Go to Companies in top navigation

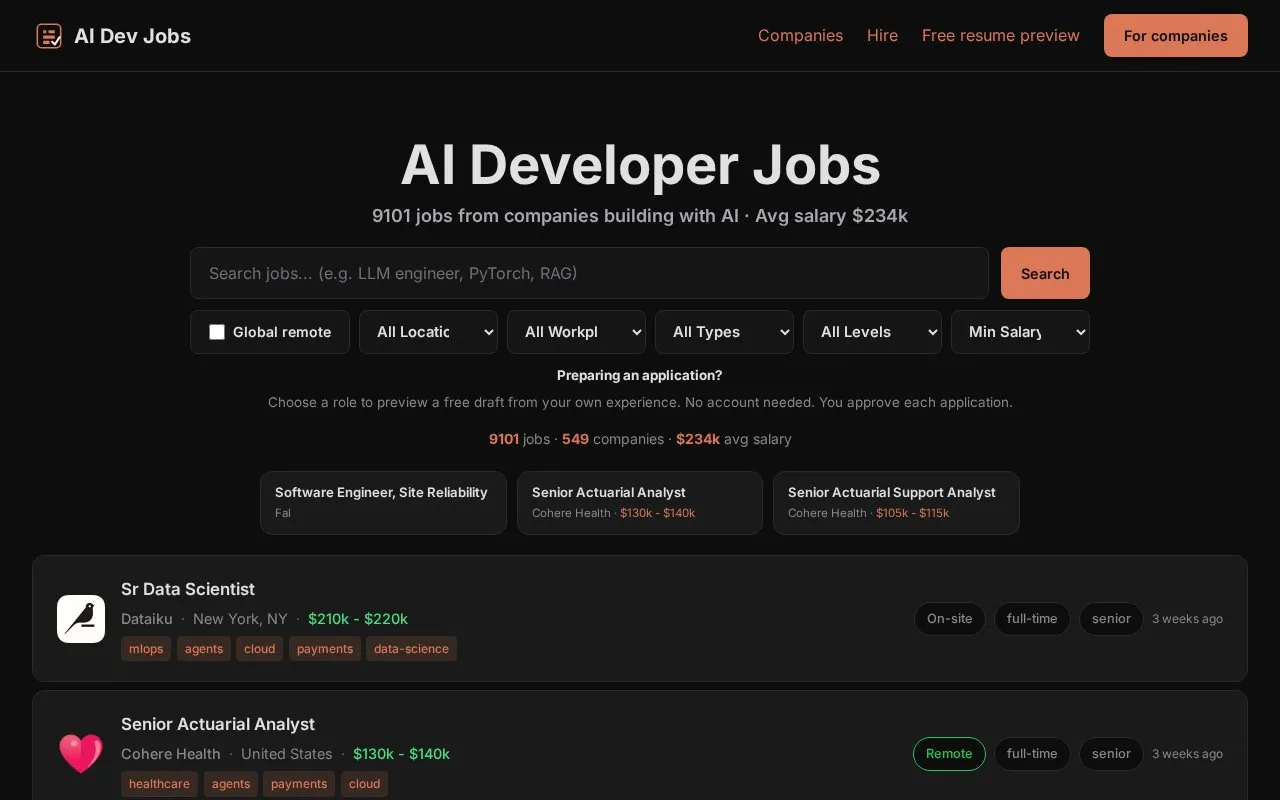(x=800, y=36)
